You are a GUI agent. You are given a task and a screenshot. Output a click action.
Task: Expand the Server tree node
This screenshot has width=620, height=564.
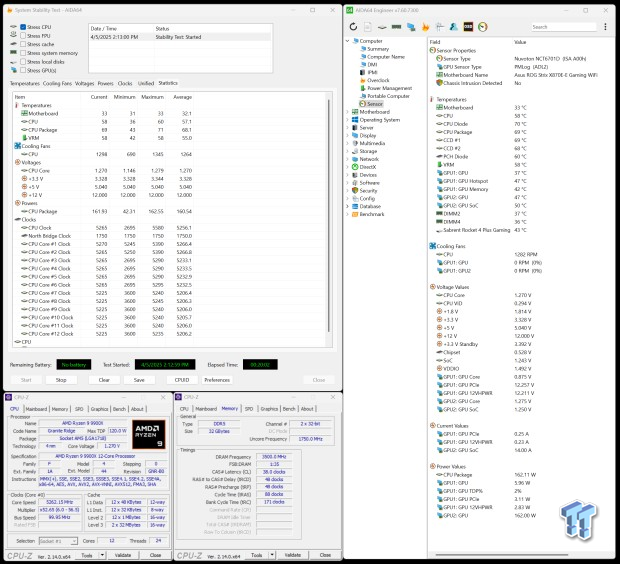pos(348,128)
